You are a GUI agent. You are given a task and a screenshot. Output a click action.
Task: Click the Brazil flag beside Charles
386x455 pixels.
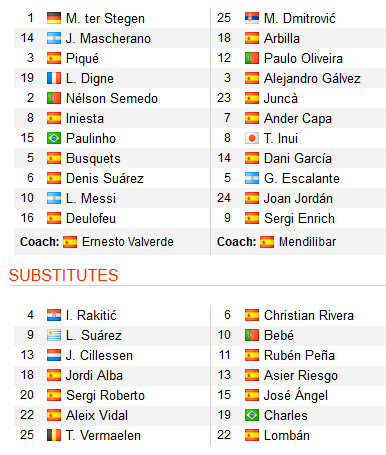tap(252, 415)
